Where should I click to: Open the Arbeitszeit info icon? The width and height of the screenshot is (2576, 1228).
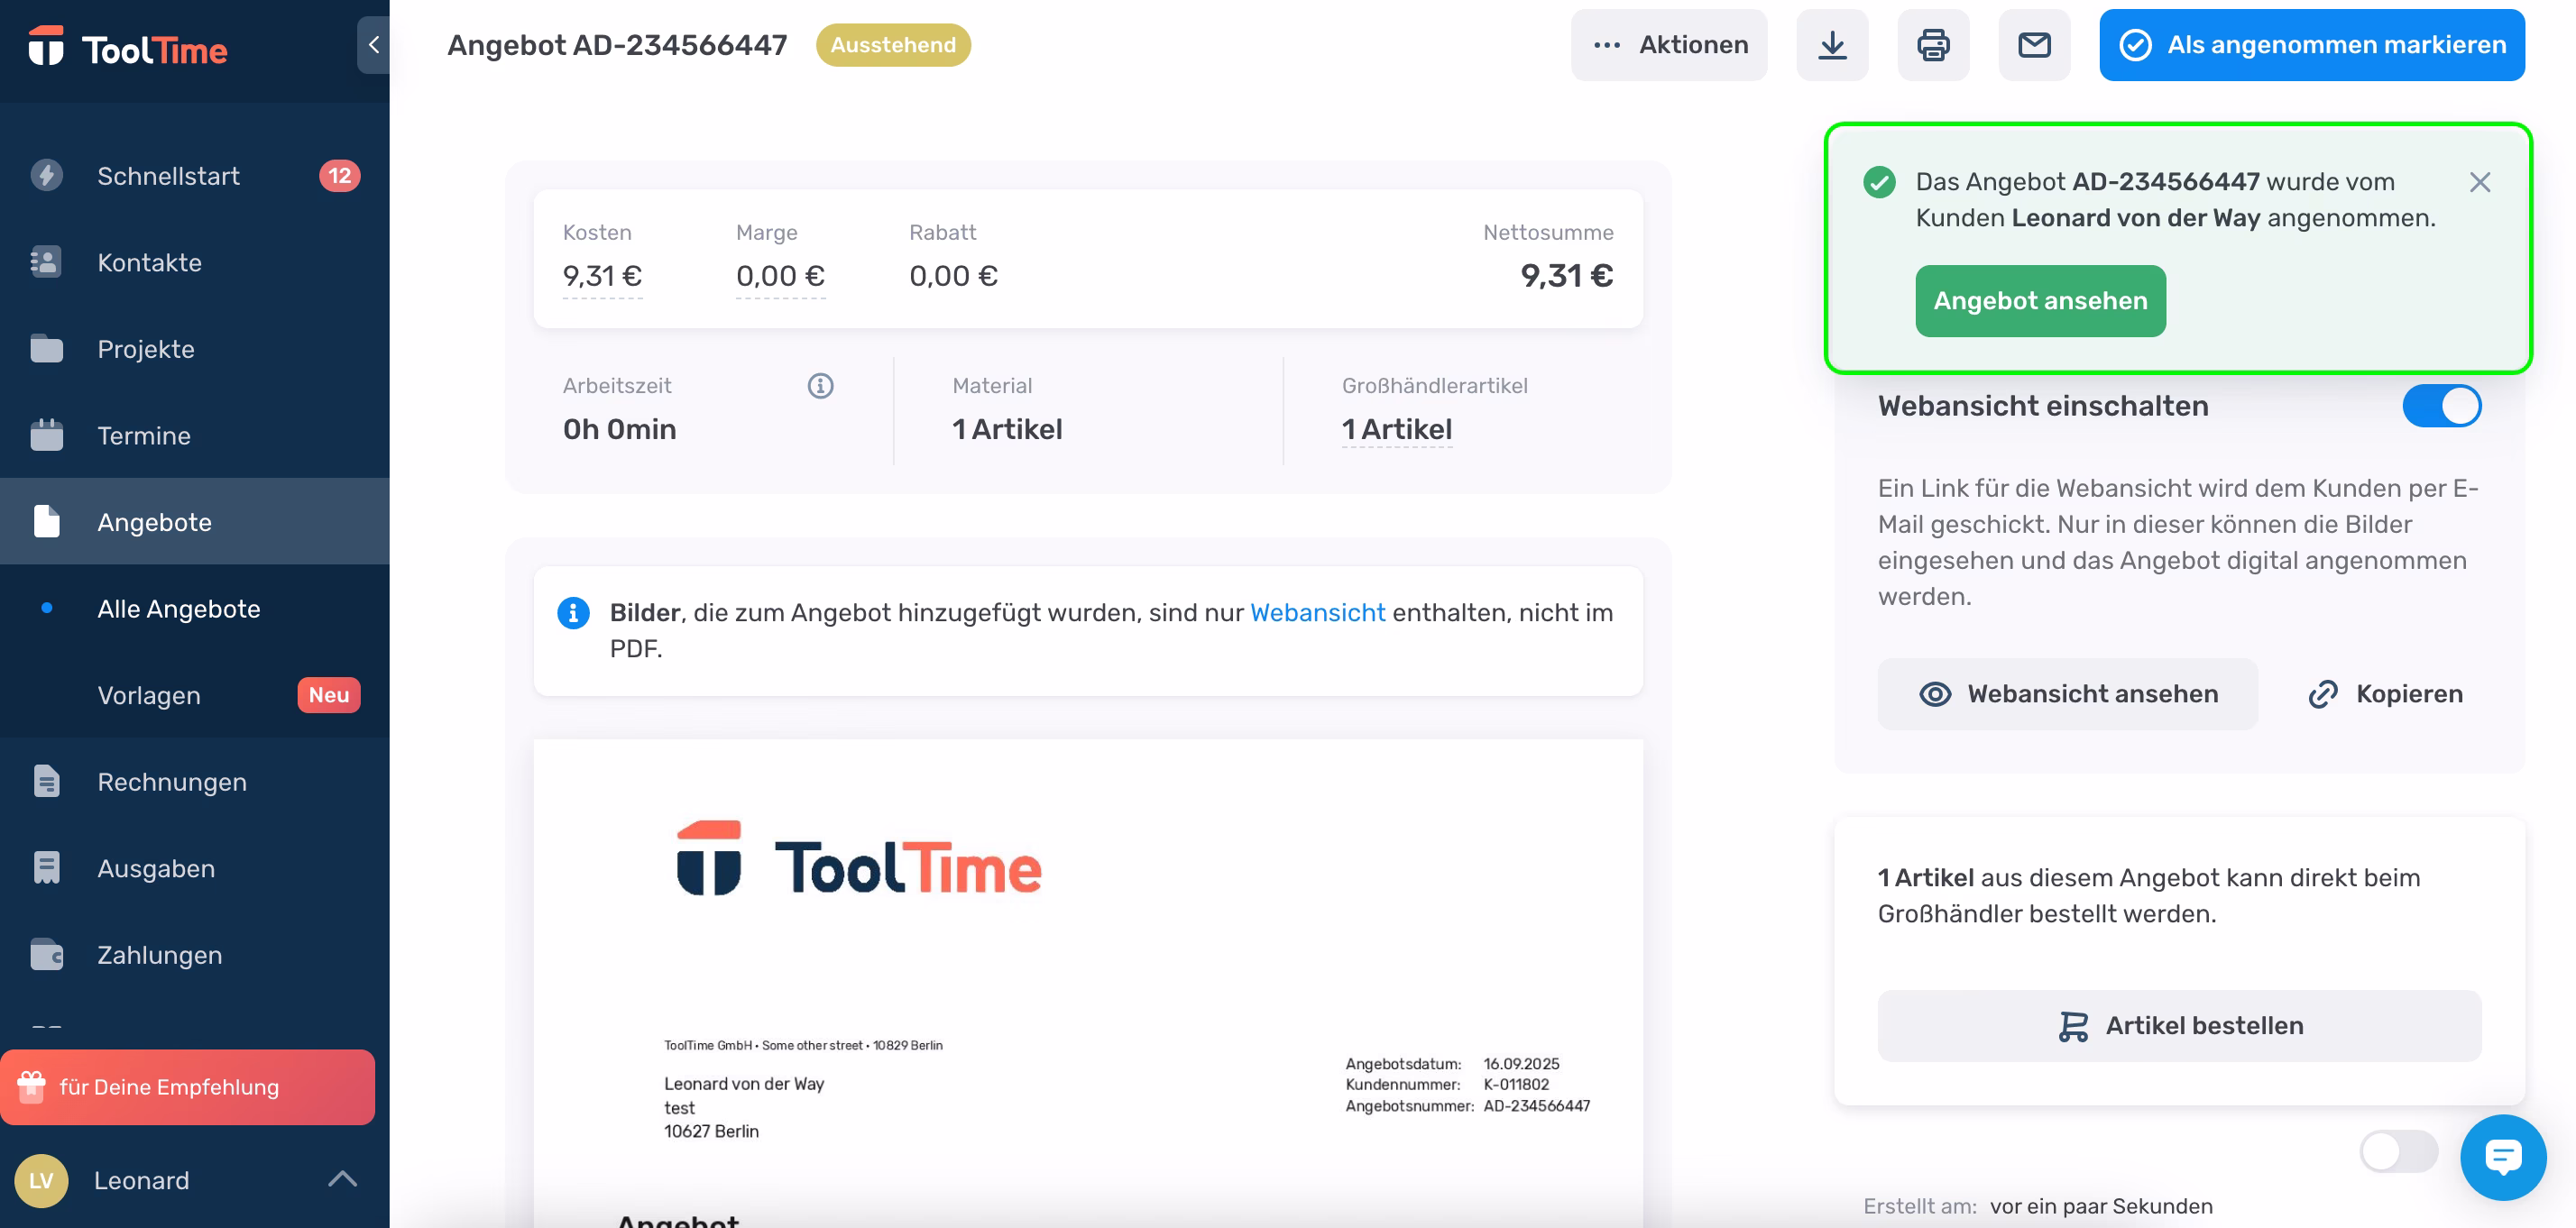[820, 386]
